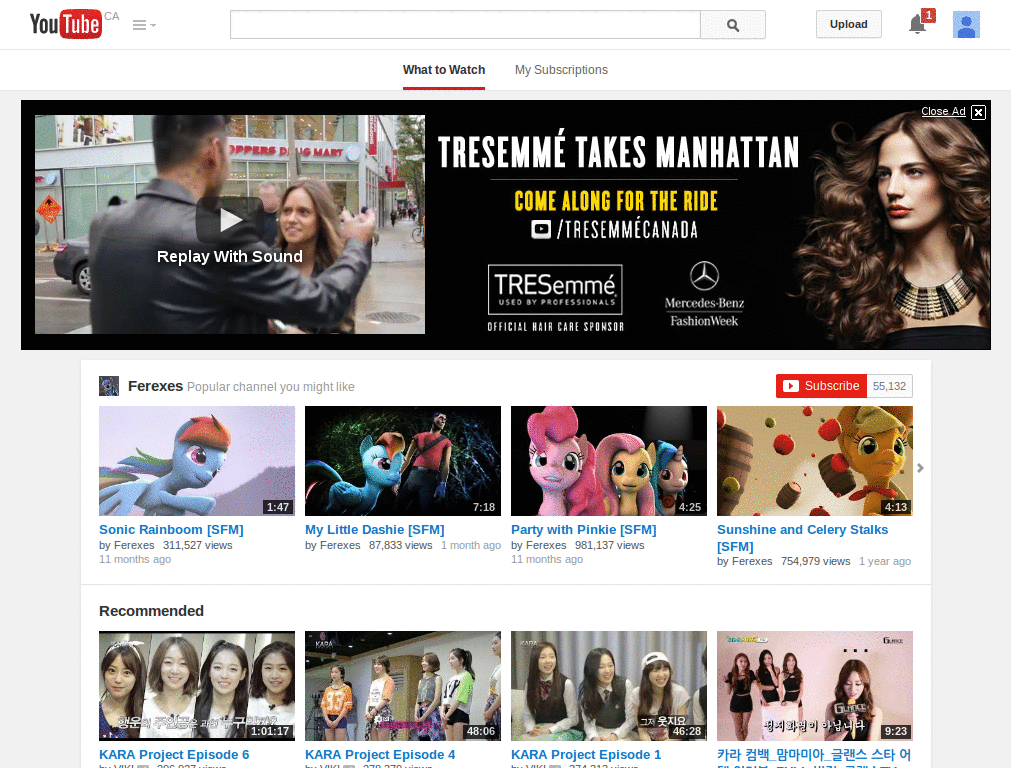
Task: Open the Party with Pinkie [SFM] thumbnail
Action: point(608,461)
